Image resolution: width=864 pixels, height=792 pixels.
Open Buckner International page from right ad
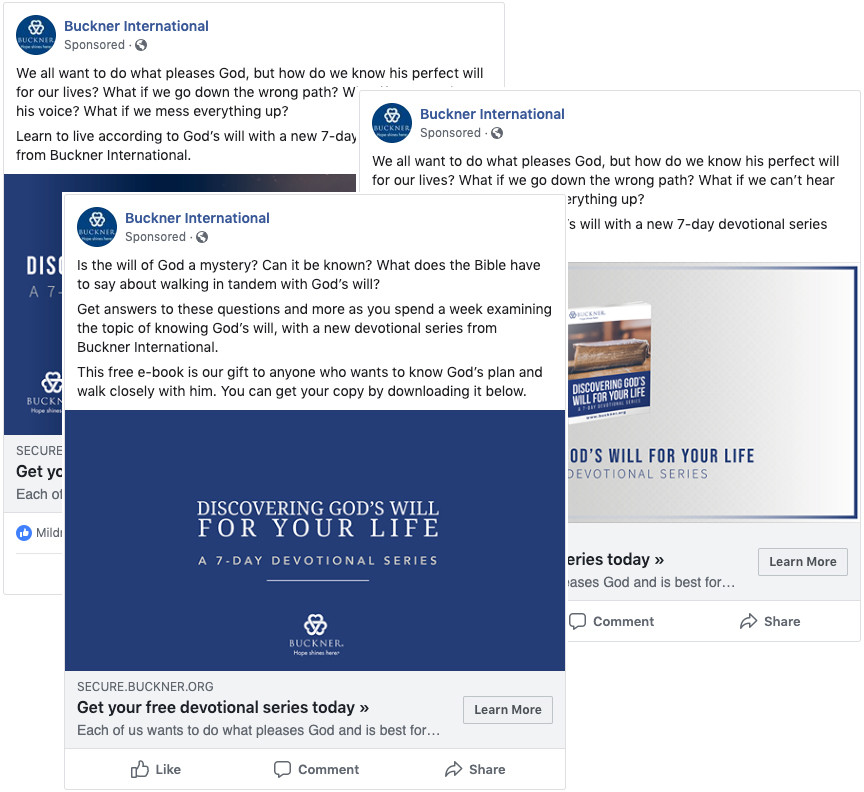(492, 114)
